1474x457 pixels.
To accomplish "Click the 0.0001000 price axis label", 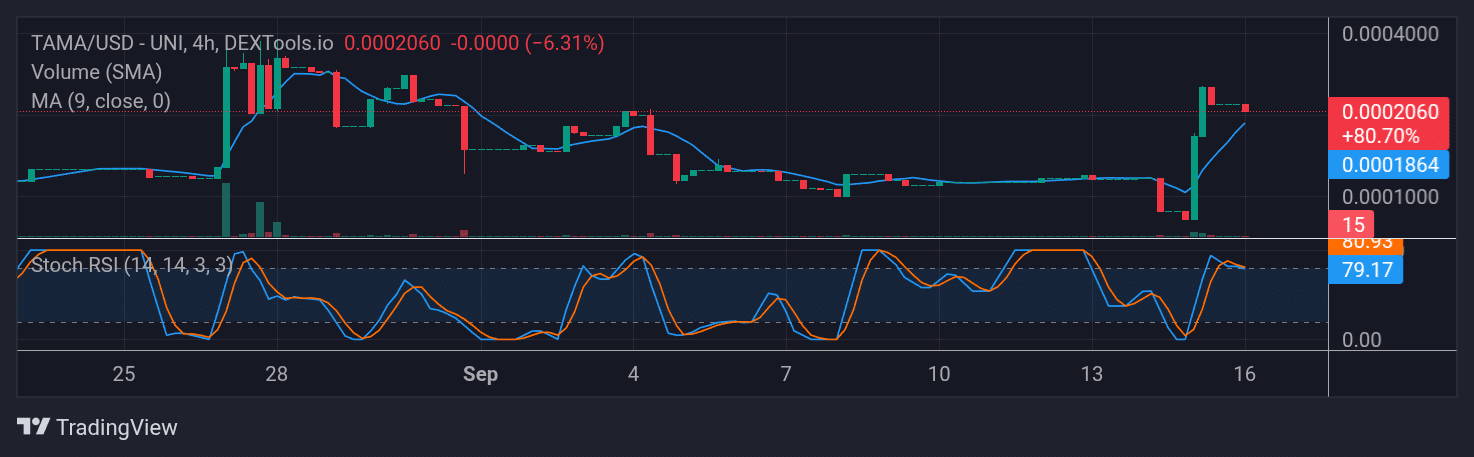I will [1390, 196].
